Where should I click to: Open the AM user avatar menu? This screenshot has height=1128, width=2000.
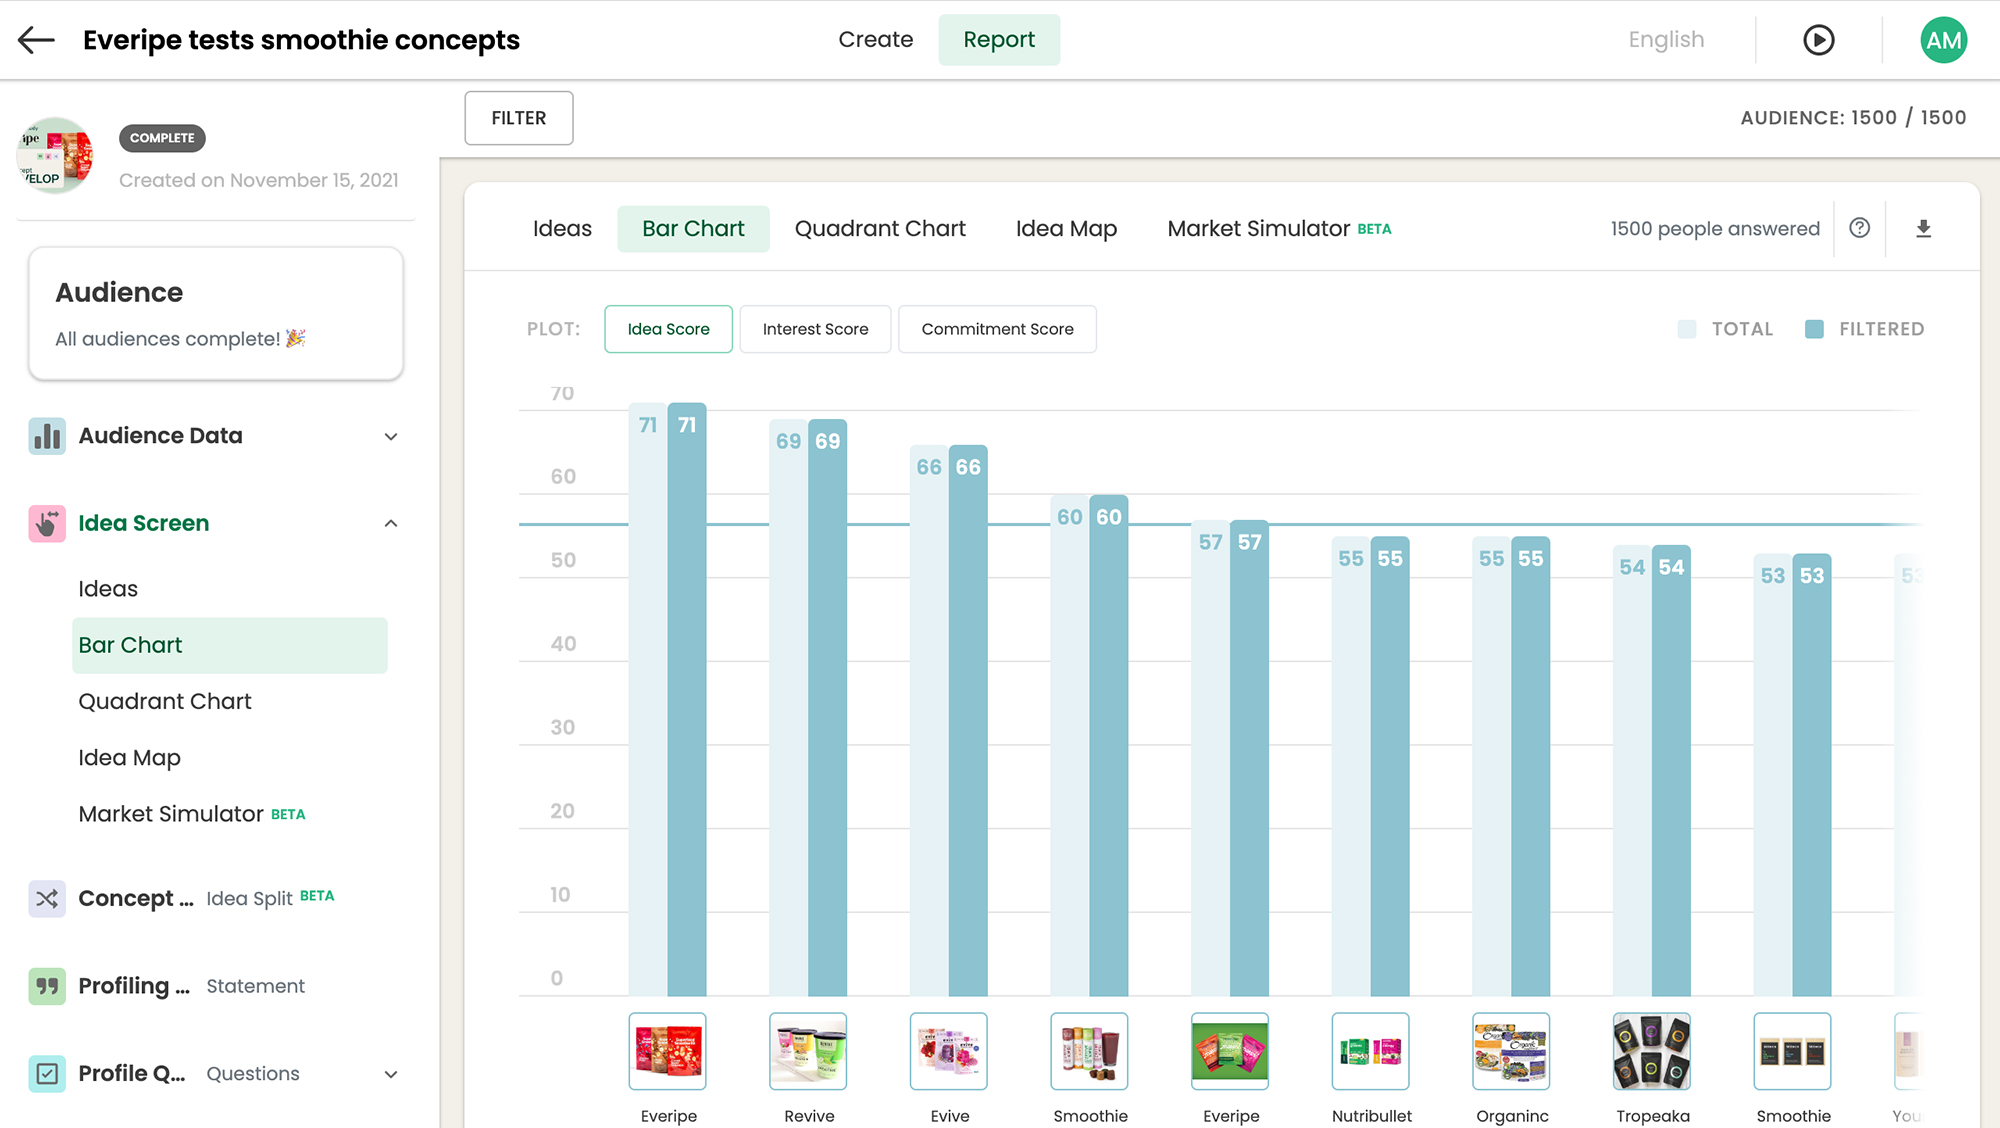point(1943,40)
